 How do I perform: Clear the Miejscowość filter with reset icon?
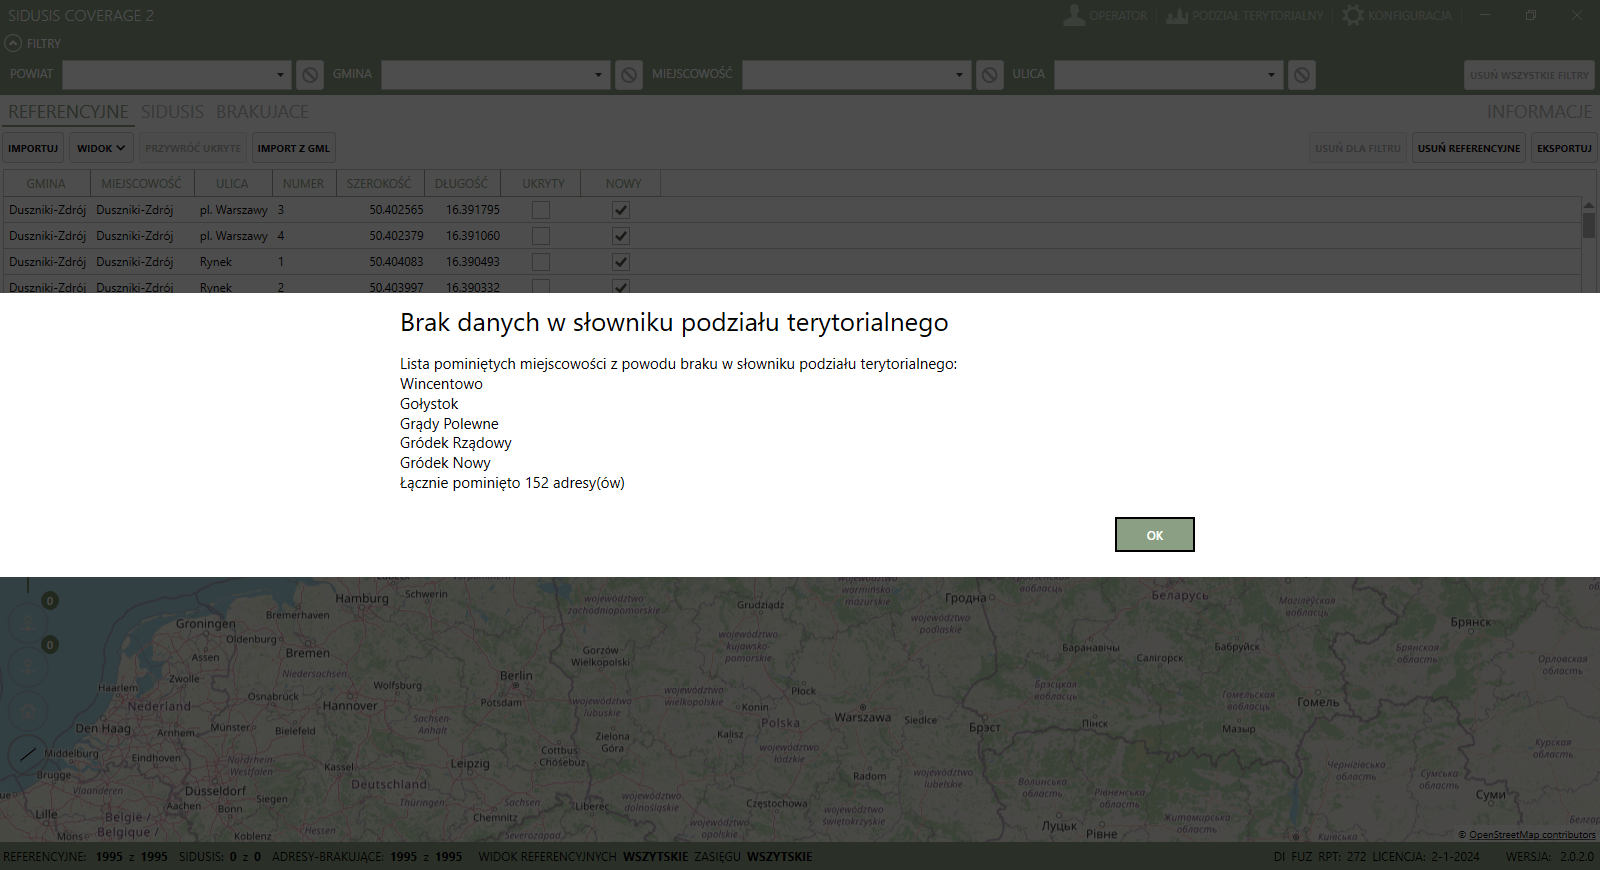click(x=989, y=75)
